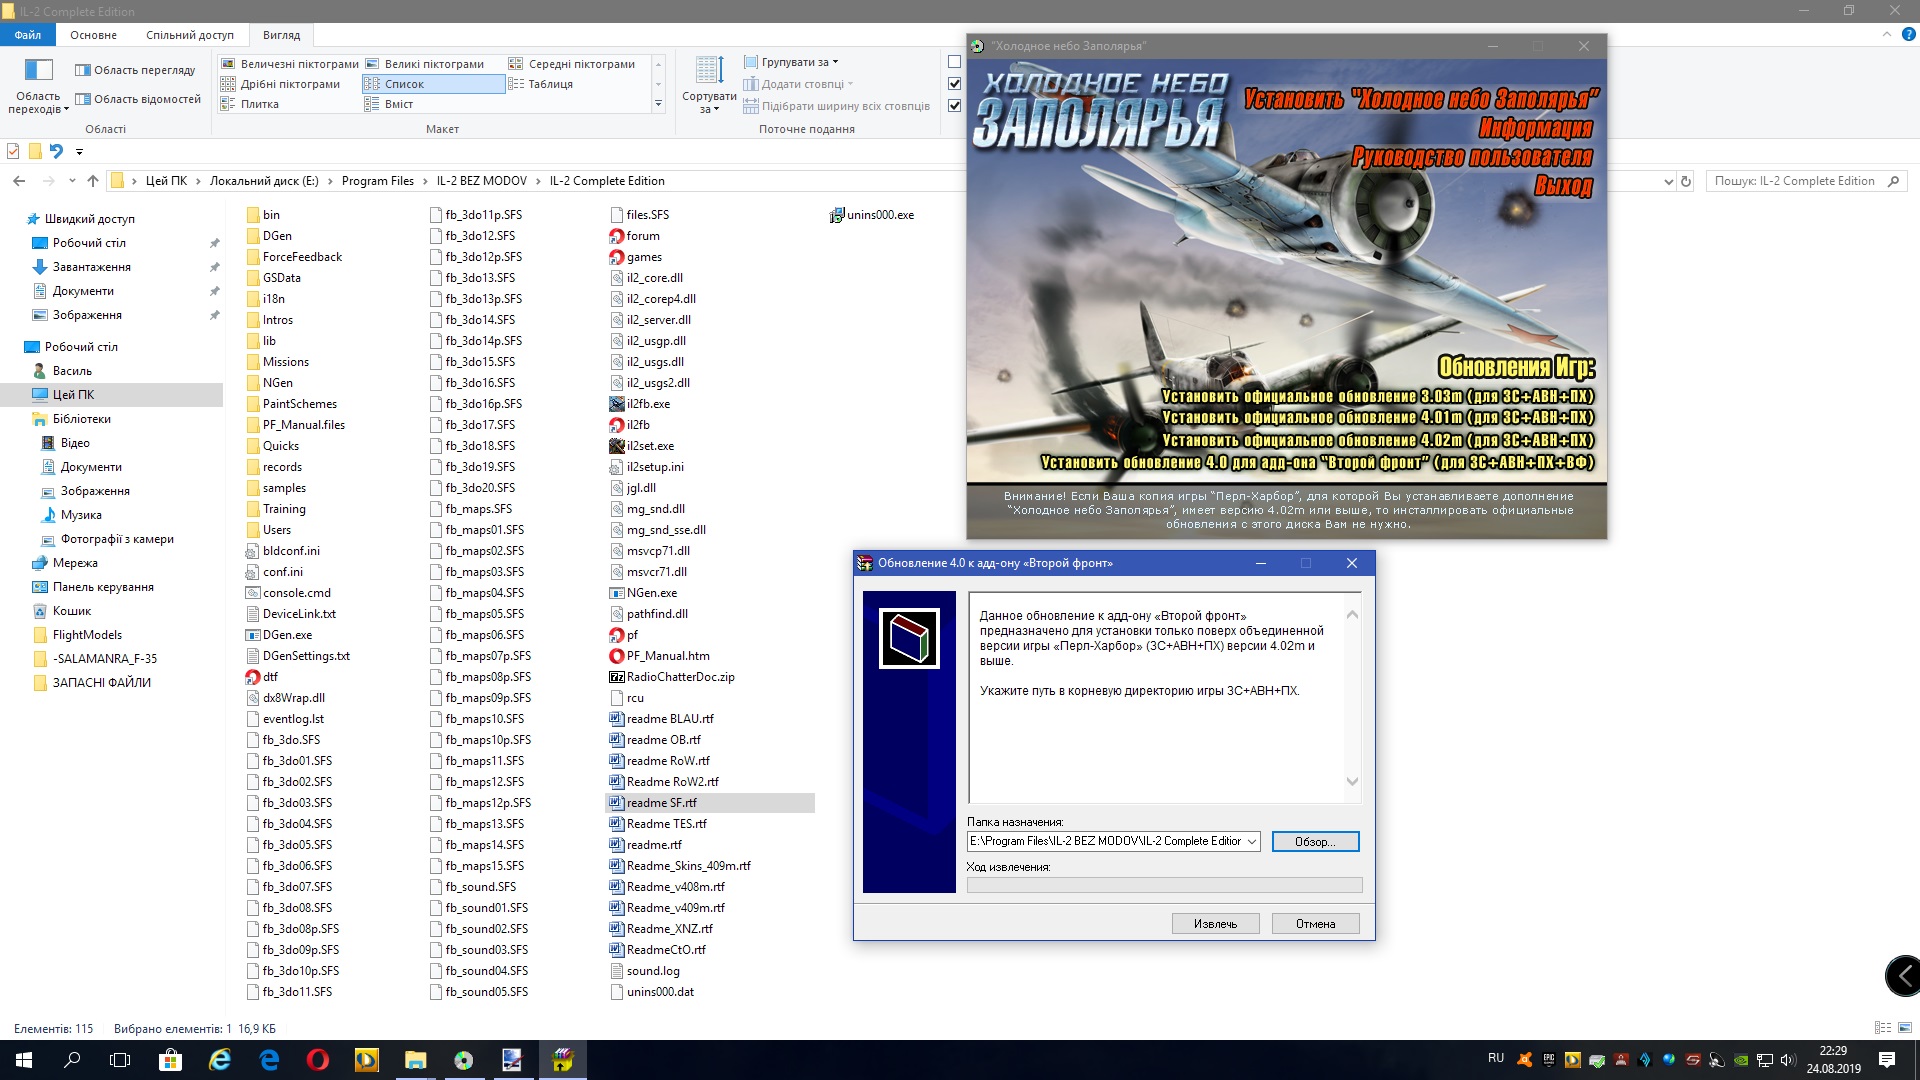
Task: Open Microsoft Store from the taskbar
Action: 170,1060
